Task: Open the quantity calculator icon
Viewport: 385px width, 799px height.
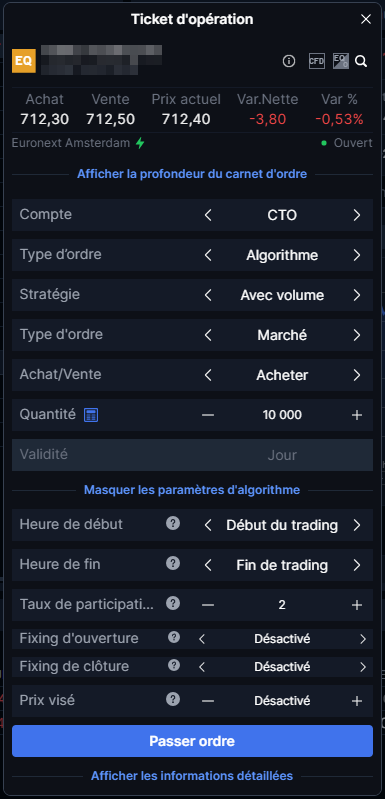Action: [91, 415]
